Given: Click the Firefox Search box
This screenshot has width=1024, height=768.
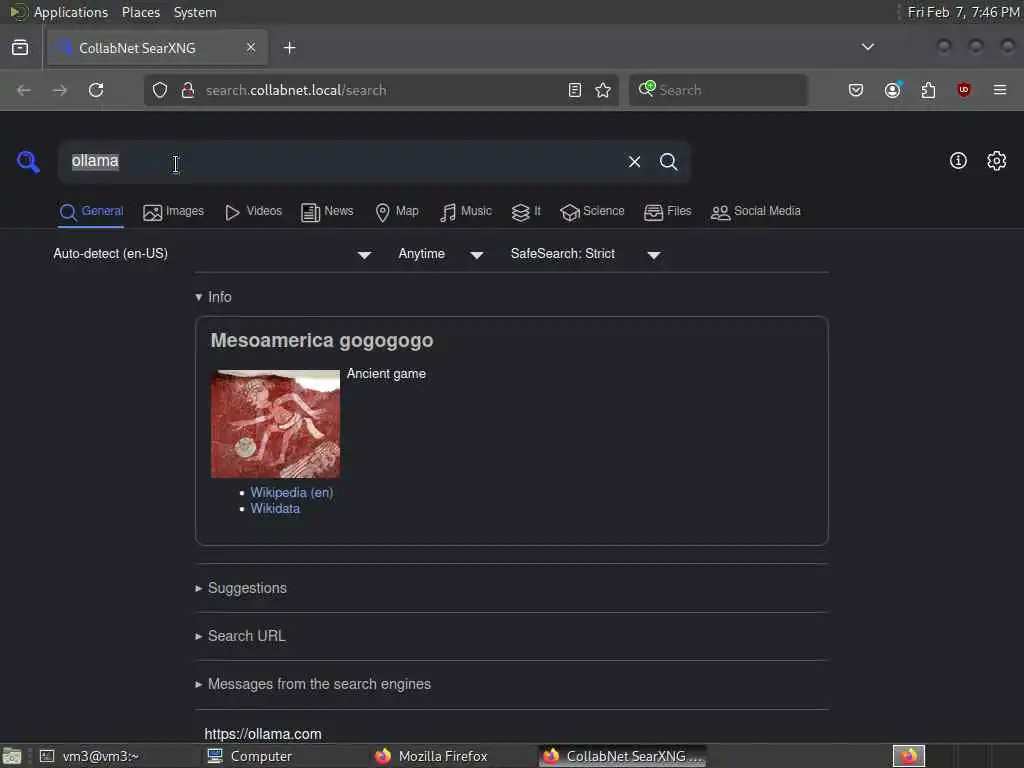Looking at the screenshot, I should [x=718, y=90].
